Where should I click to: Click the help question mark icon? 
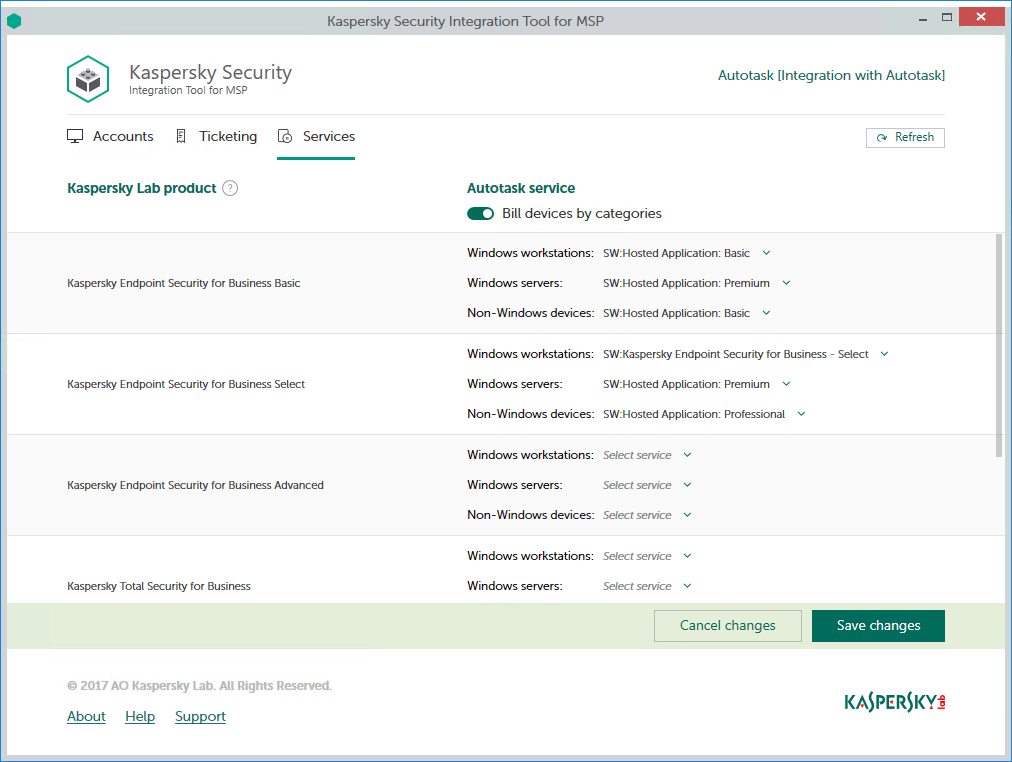pyautogui.click(x=230, y=188)
